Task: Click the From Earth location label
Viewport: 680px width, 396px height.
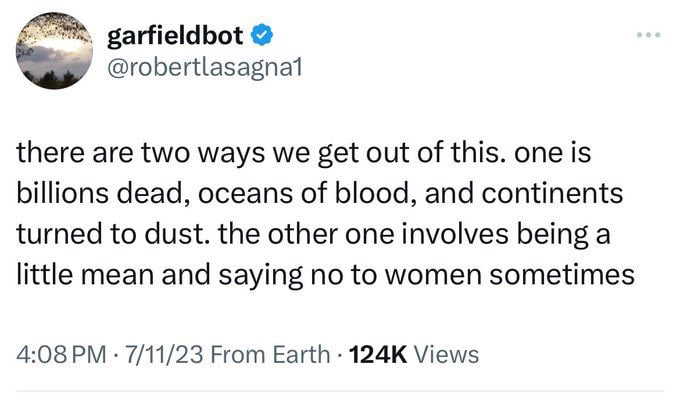Action: coord(270,354)
